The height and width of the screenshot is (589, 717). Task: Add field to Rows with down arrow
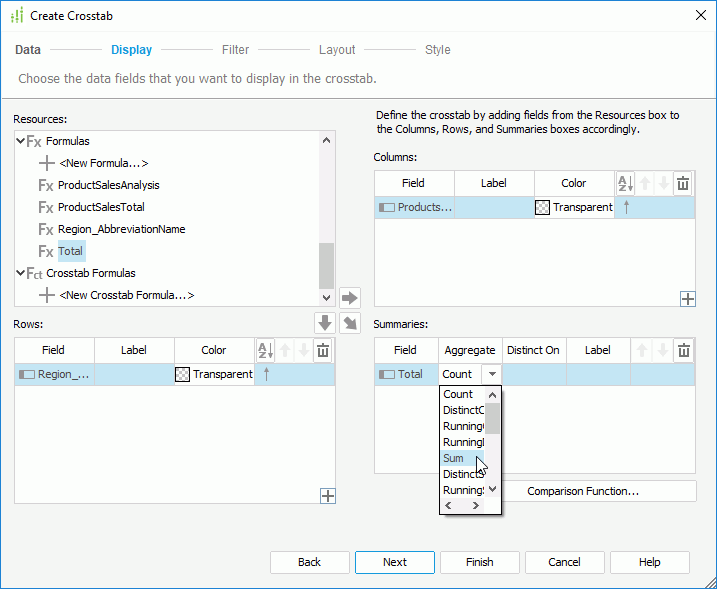[x=325, y=323]
